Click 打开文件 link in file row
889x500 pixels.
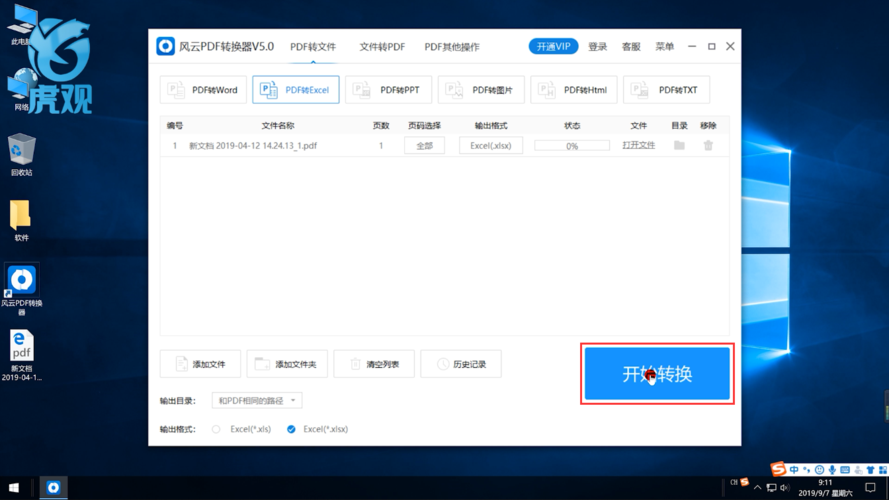638,146
